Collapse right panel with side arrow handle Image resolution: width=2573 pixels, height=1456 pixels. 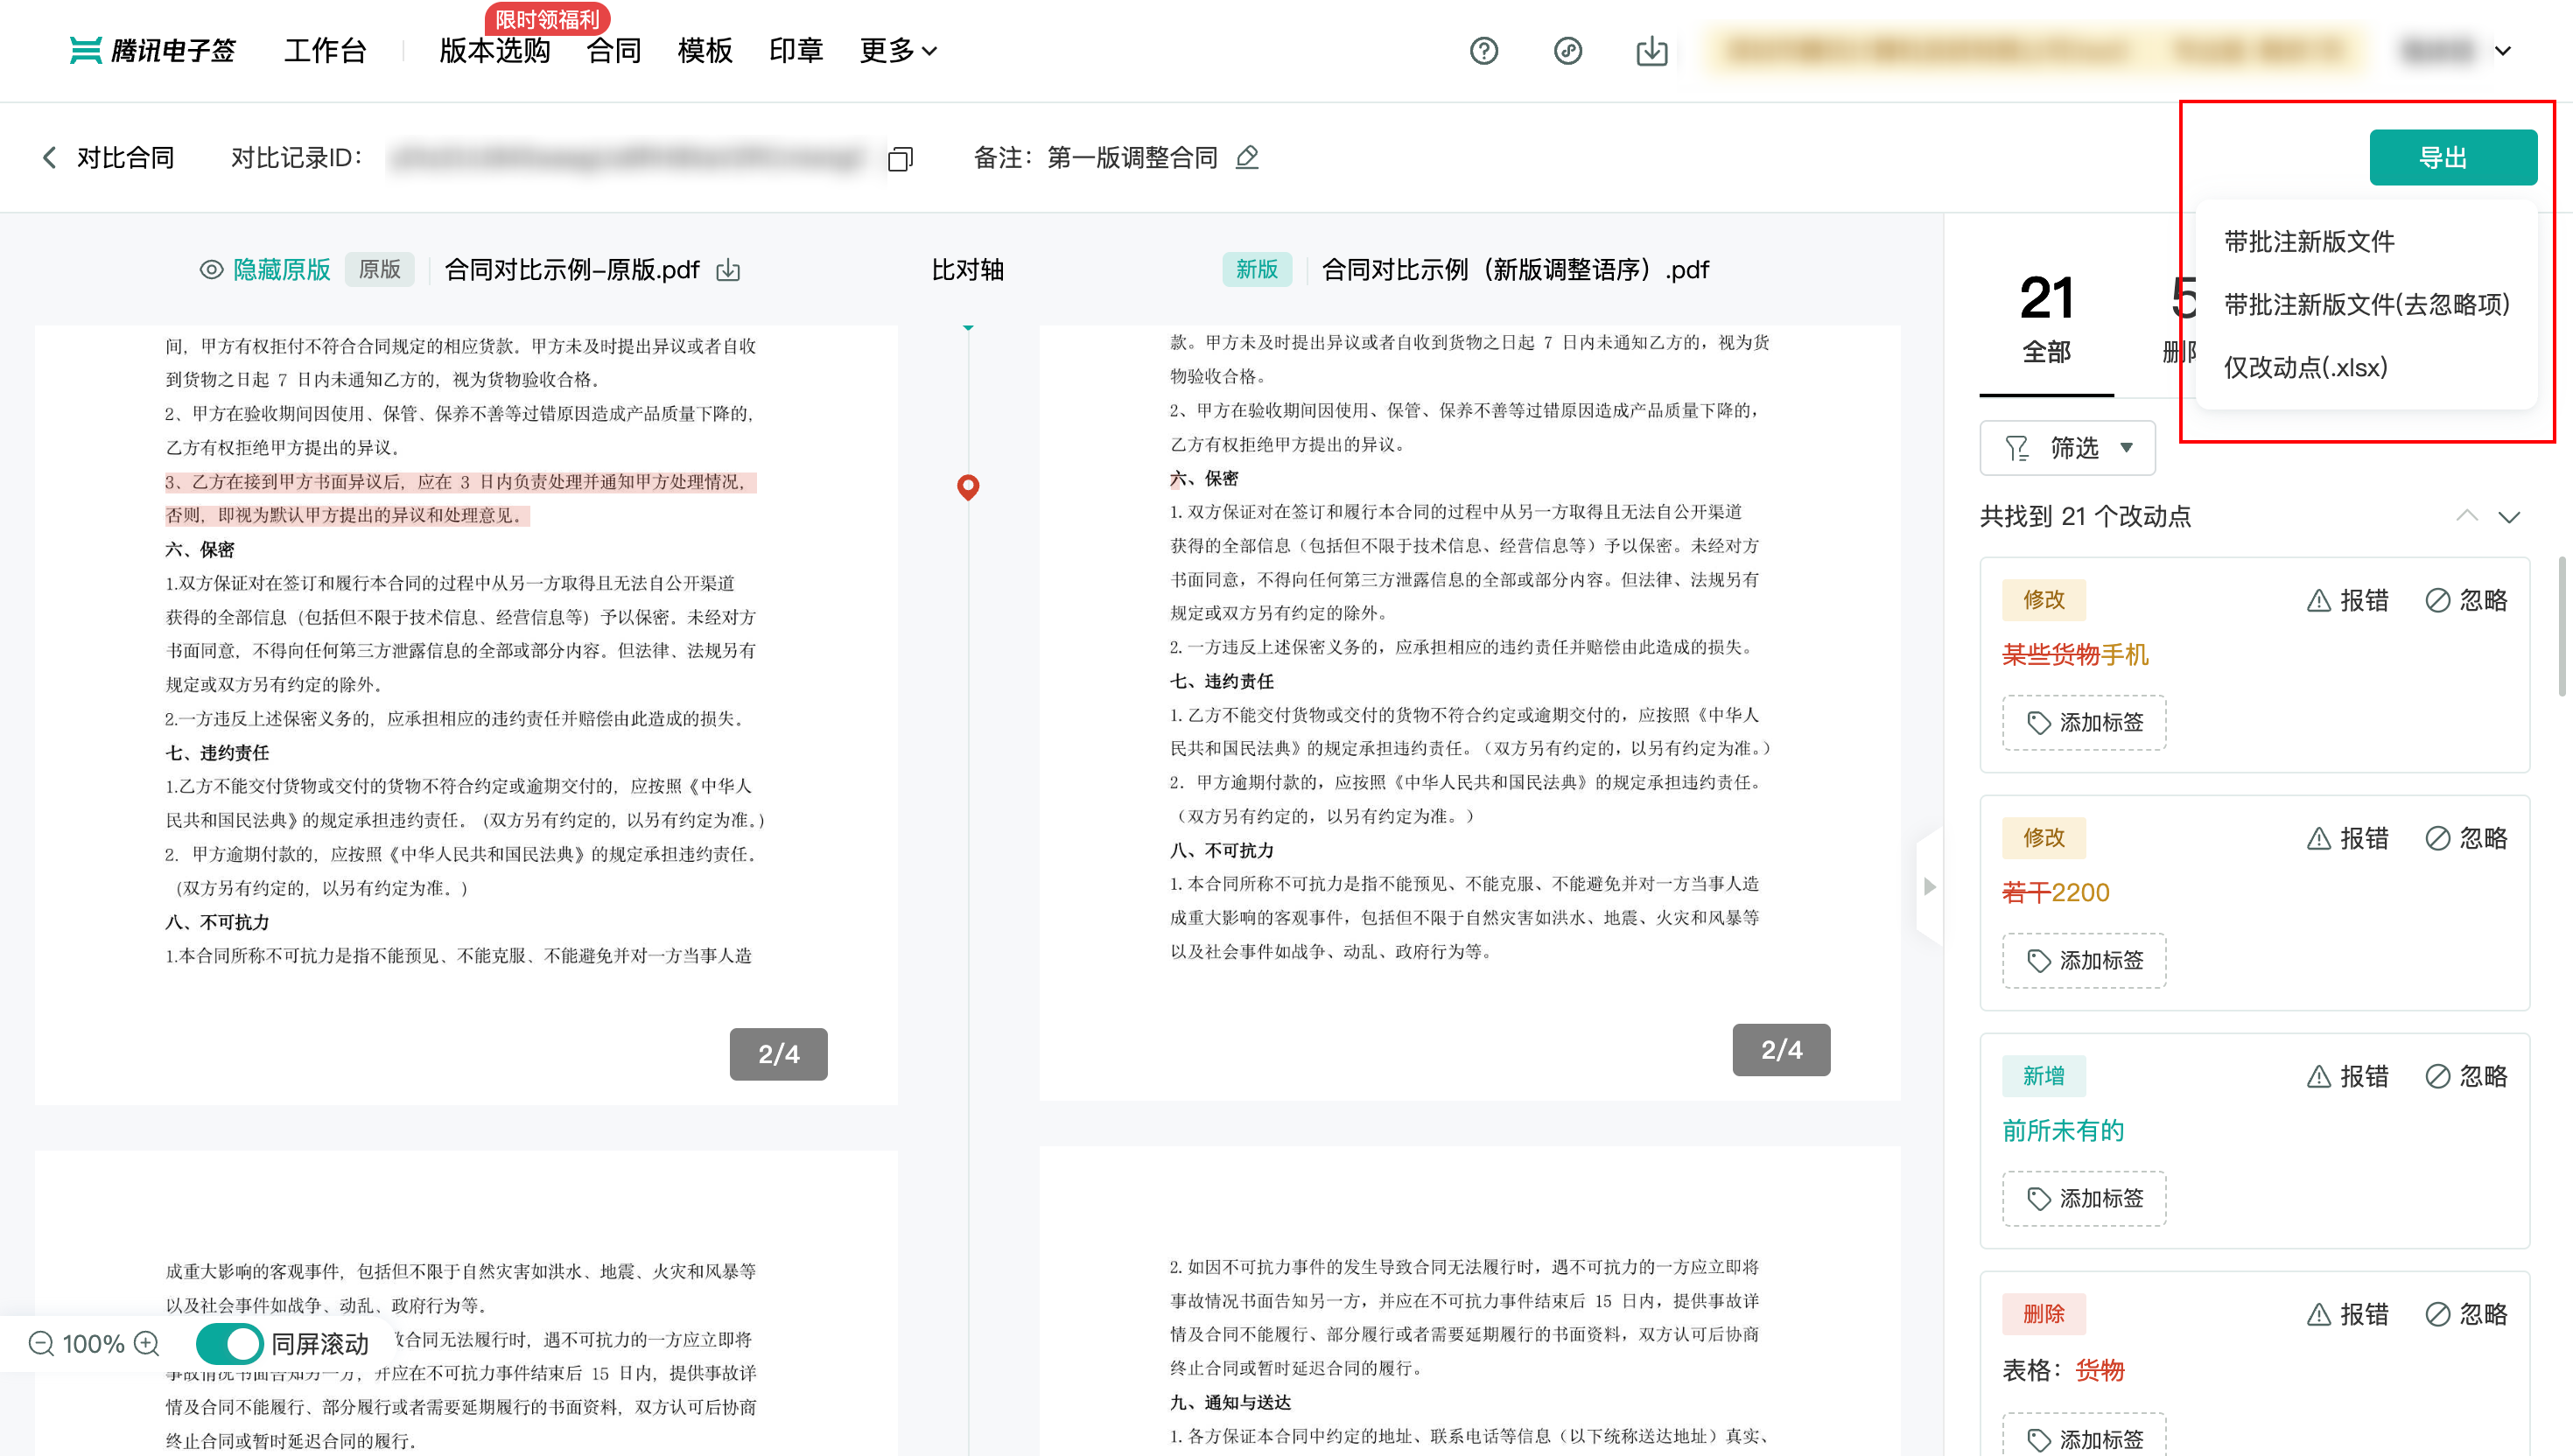point(1929,886)
